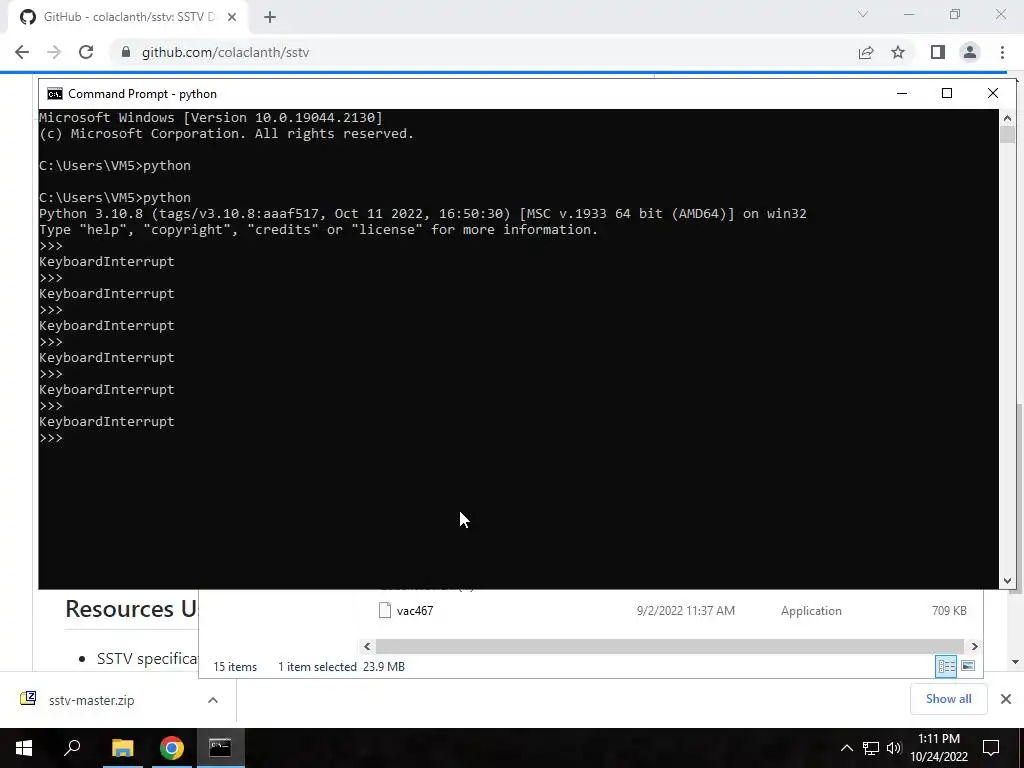Open File Explorer from taskbar

click(122, 748)
